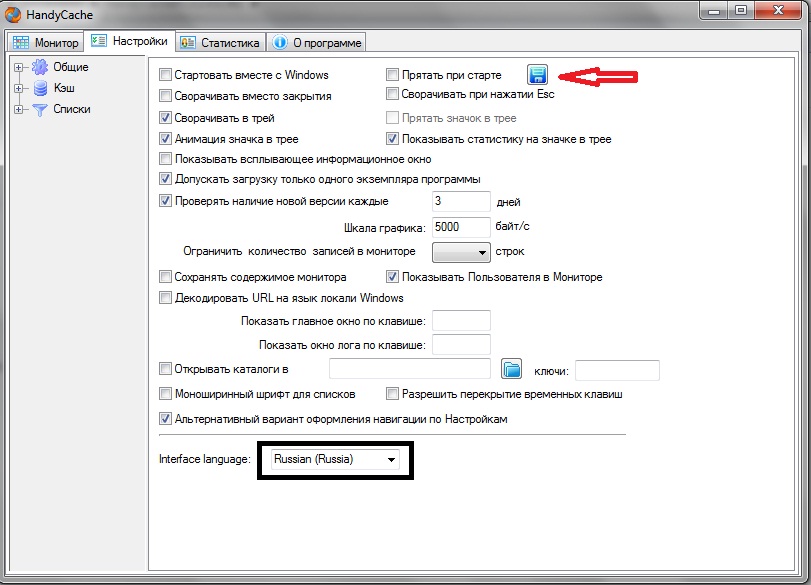This screenshot has width=811, height=585.
Task: Click the days interval field showing 3
Action: (461, 201)
